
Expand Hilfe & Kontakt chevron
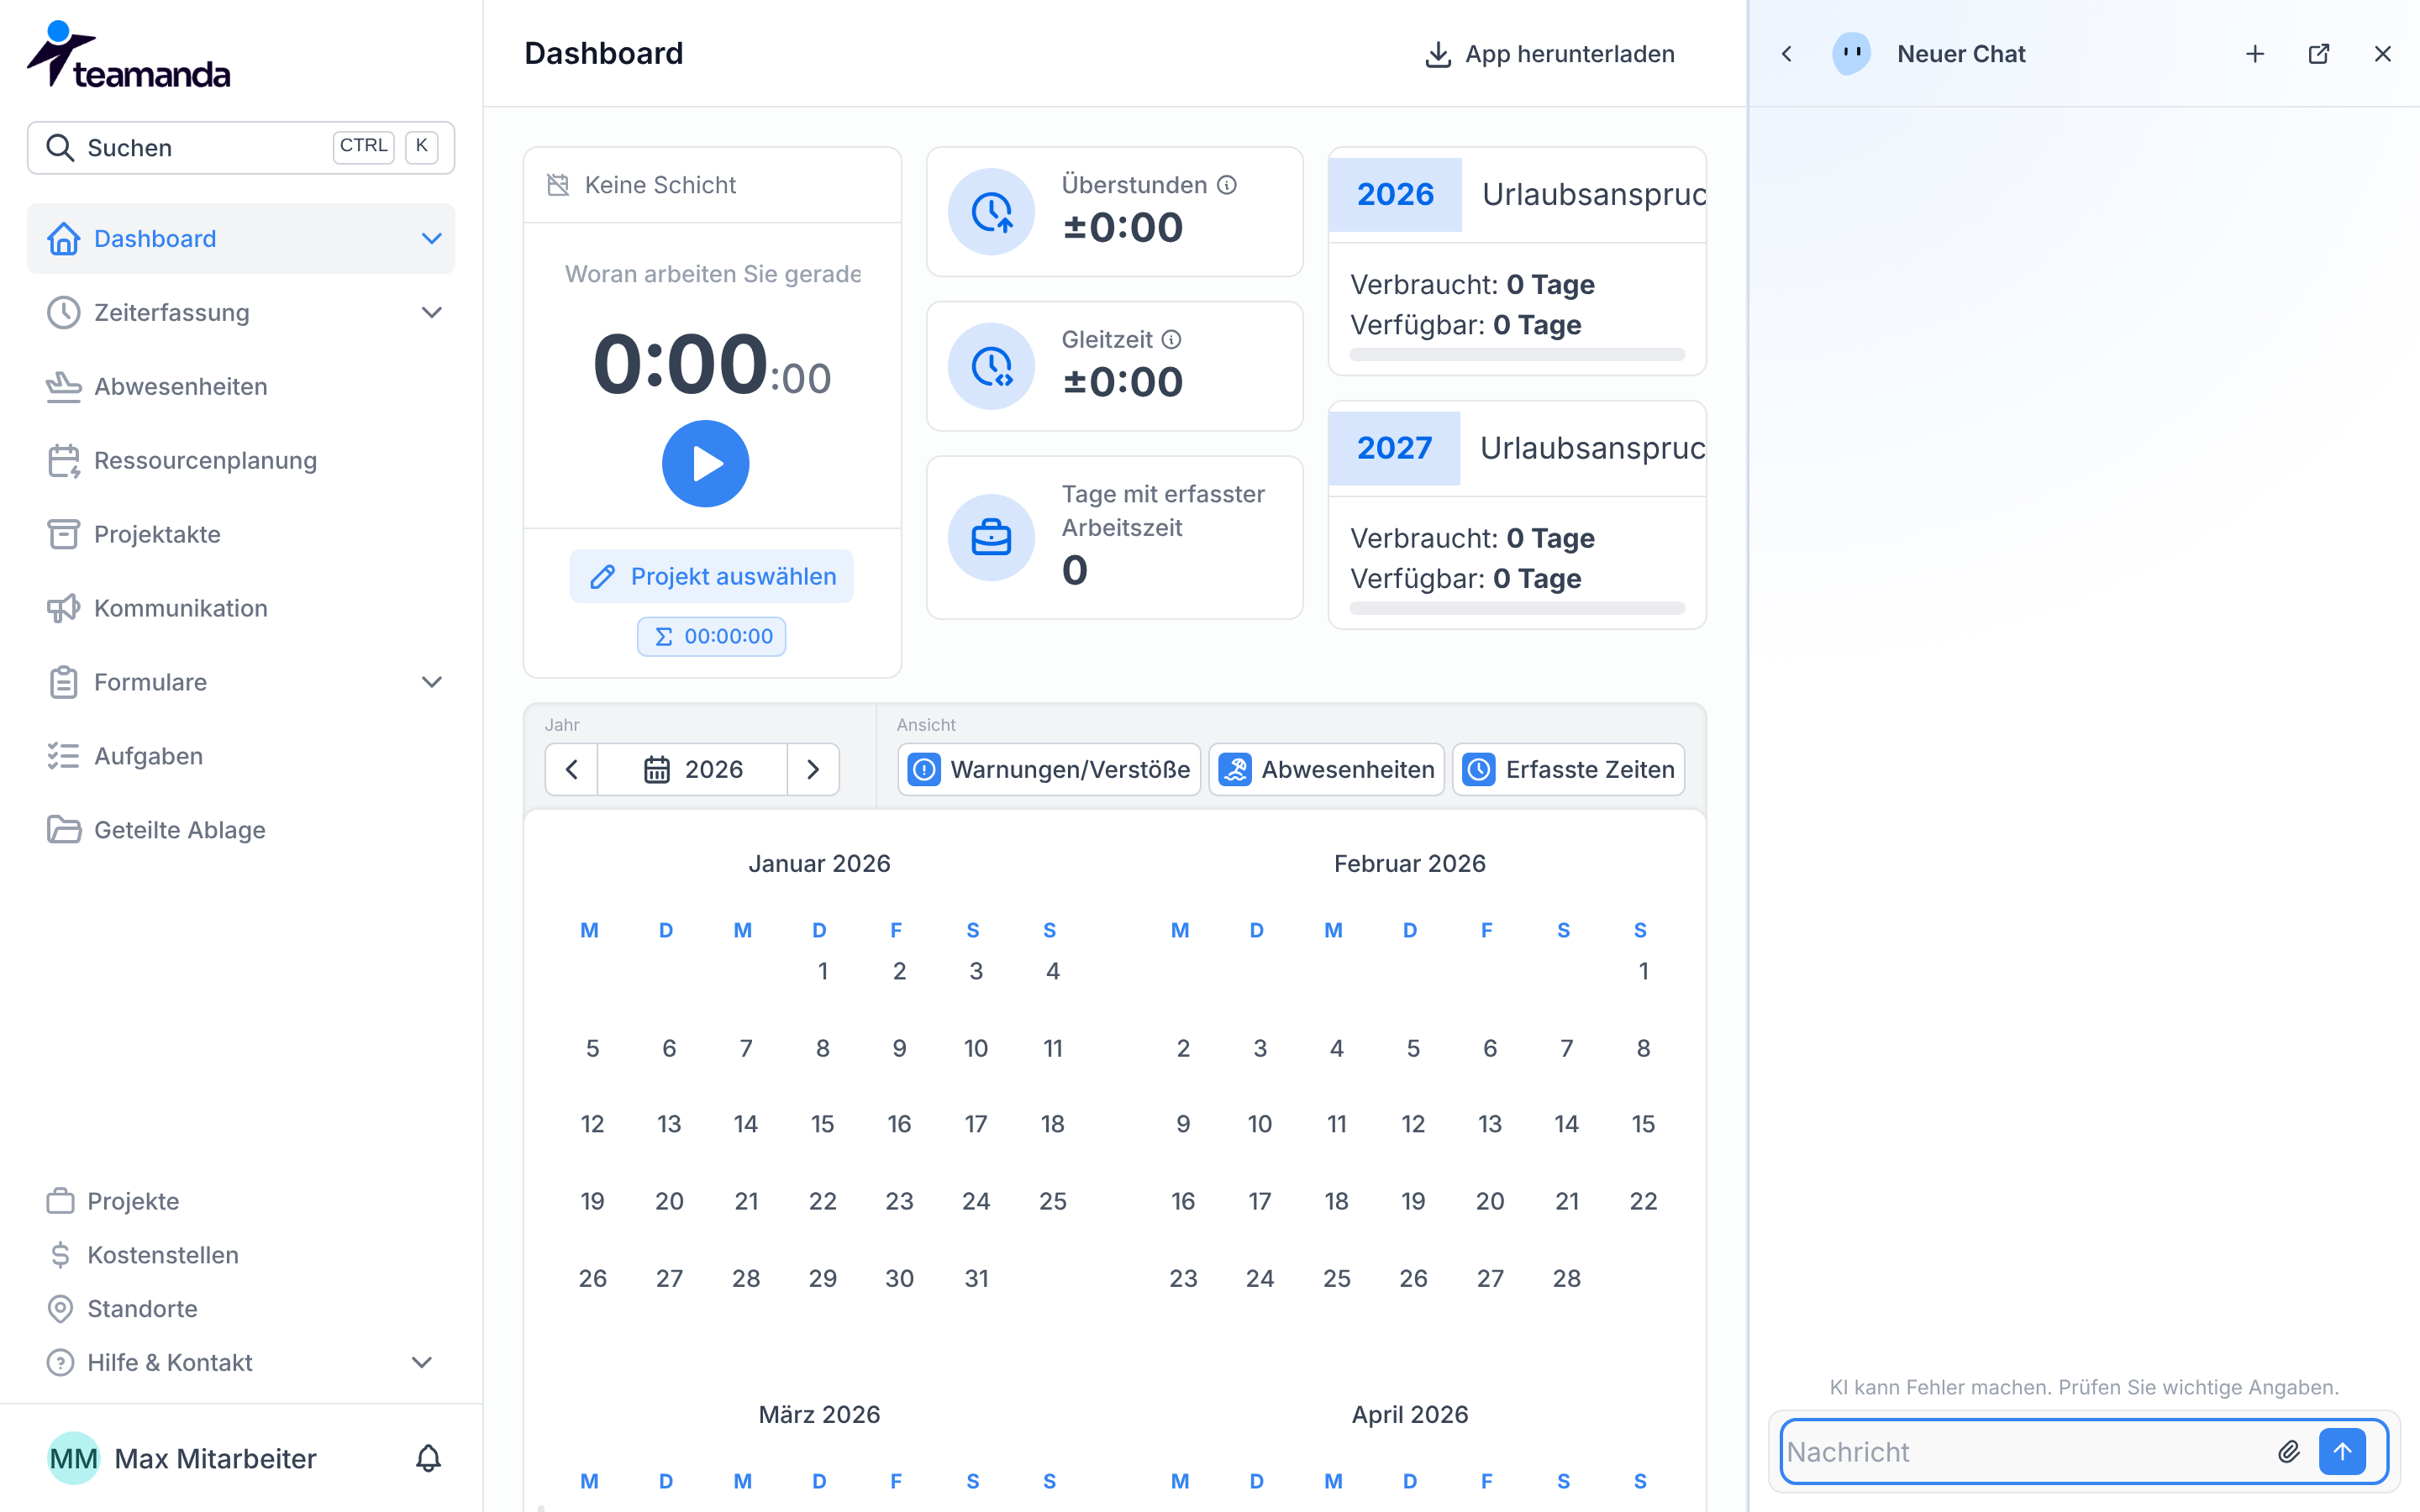tap(422, 1363)
